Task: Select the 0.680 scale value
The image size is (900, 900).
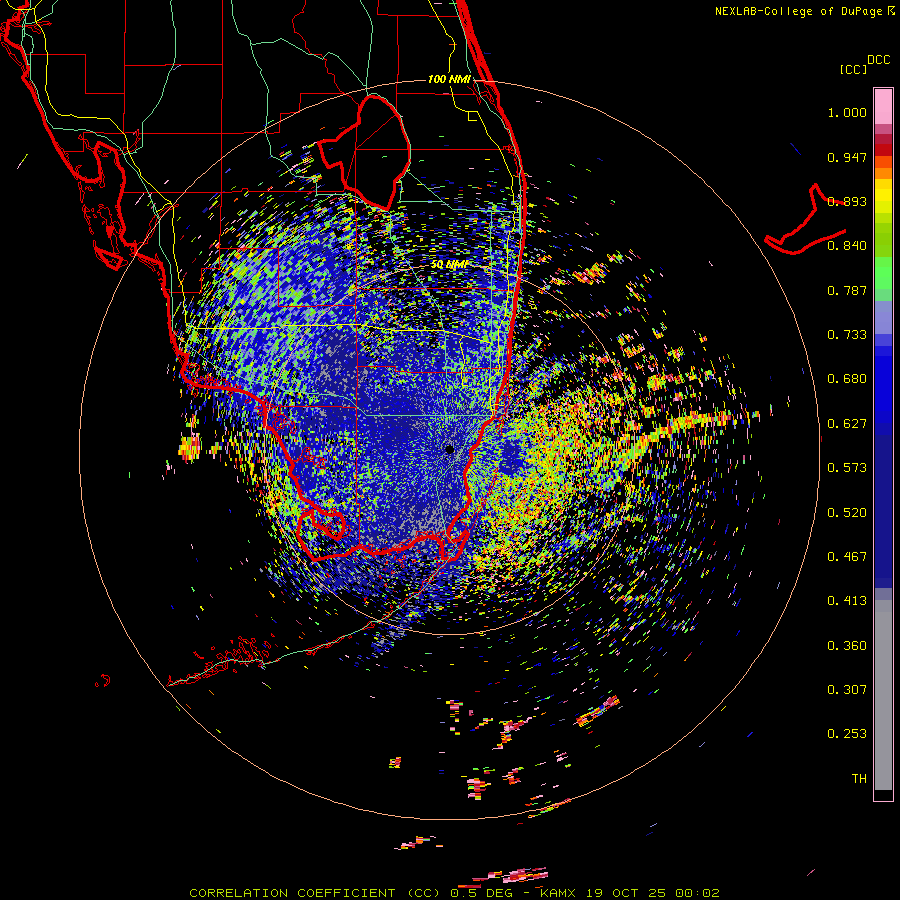Action: pyautogui.click(x=847, y=379)
